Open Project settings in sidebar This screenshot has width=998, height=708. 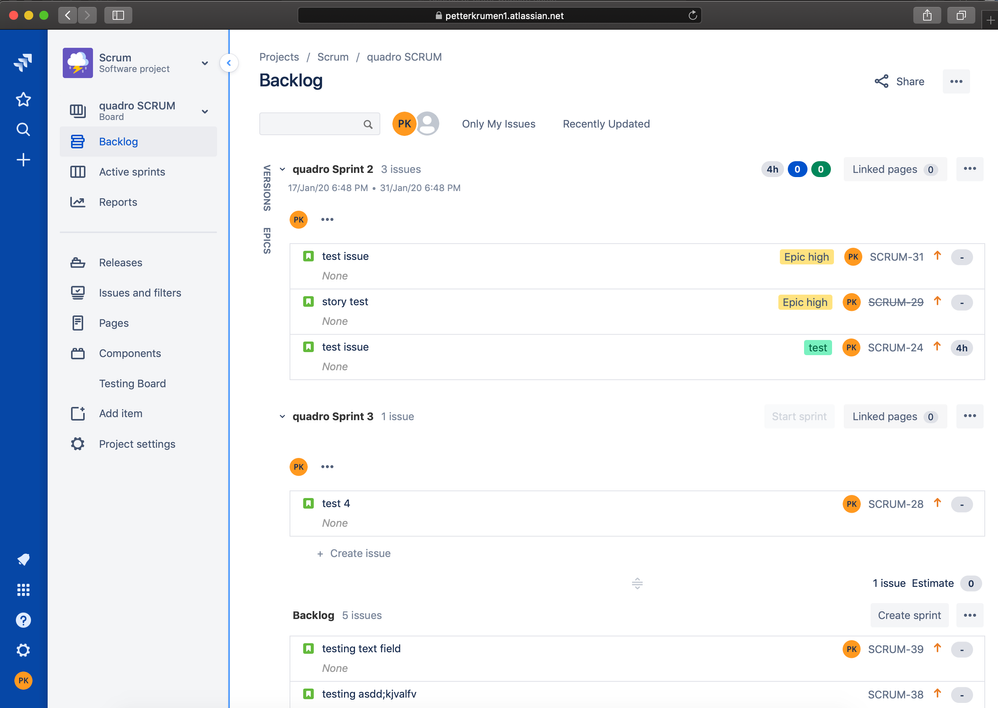138,444
